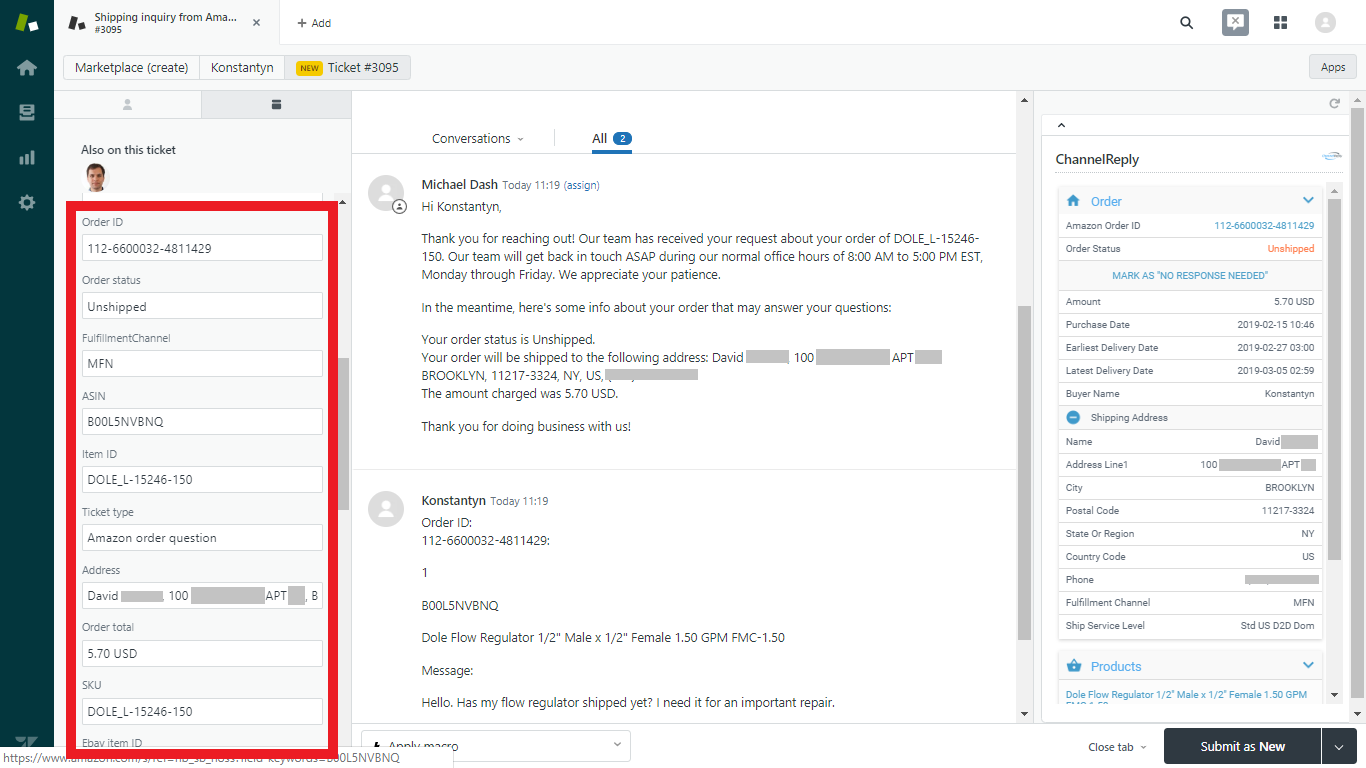Open the chat status icon

1235,23
